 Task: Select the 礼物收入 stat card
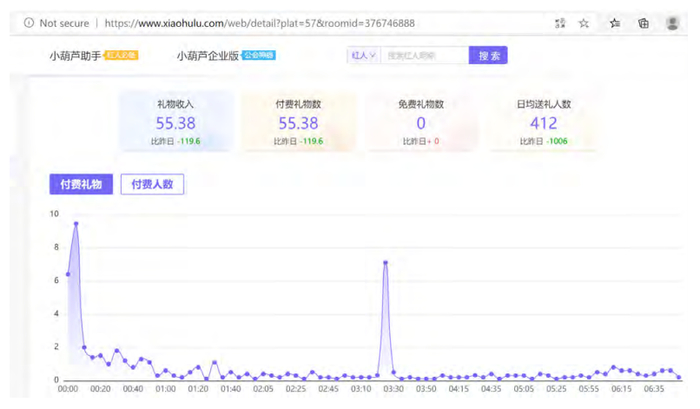coord(176,121)
